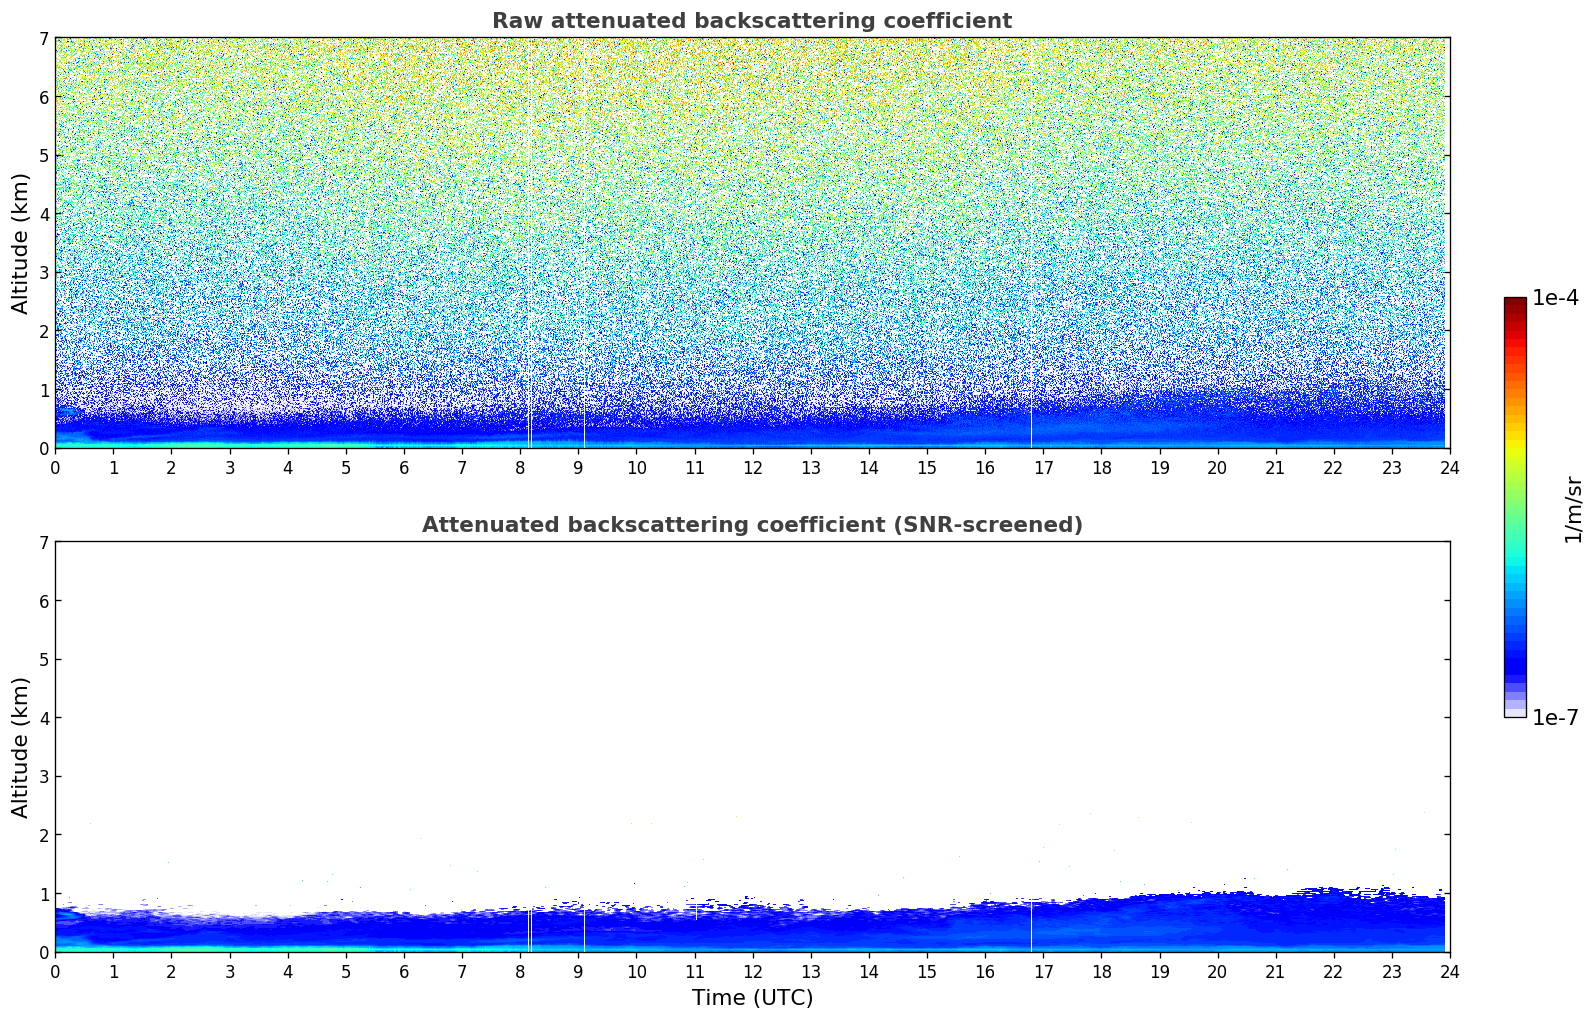This screenshot has width=1595, height=1020.
Task: Click the aerosol layer at hour 22 in the SNR-screened plot
Action: click(x=1334, y=920)
